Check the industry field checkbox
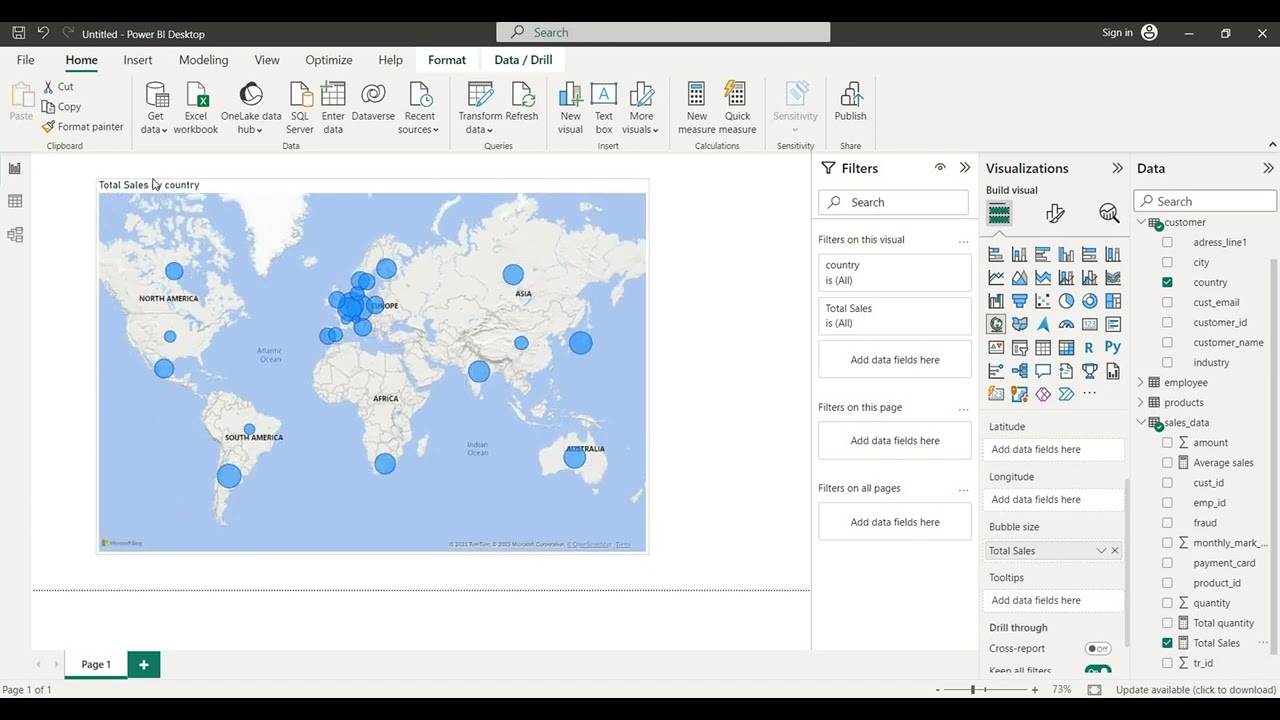 point(1167,362)
